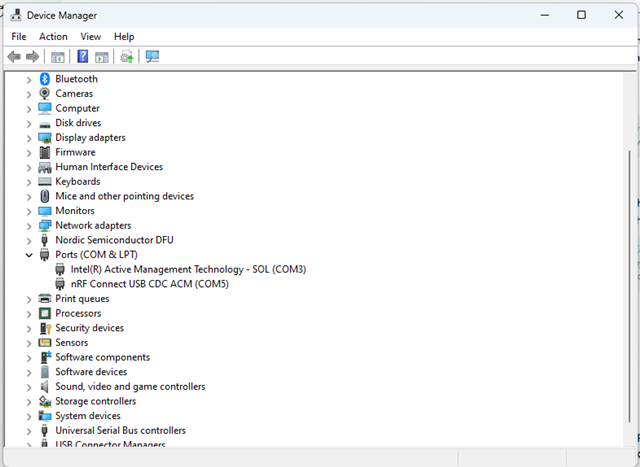Click the Forward arrow in the toolbar
The height and width of the screenshot is (467, 640).
point(33,57)
